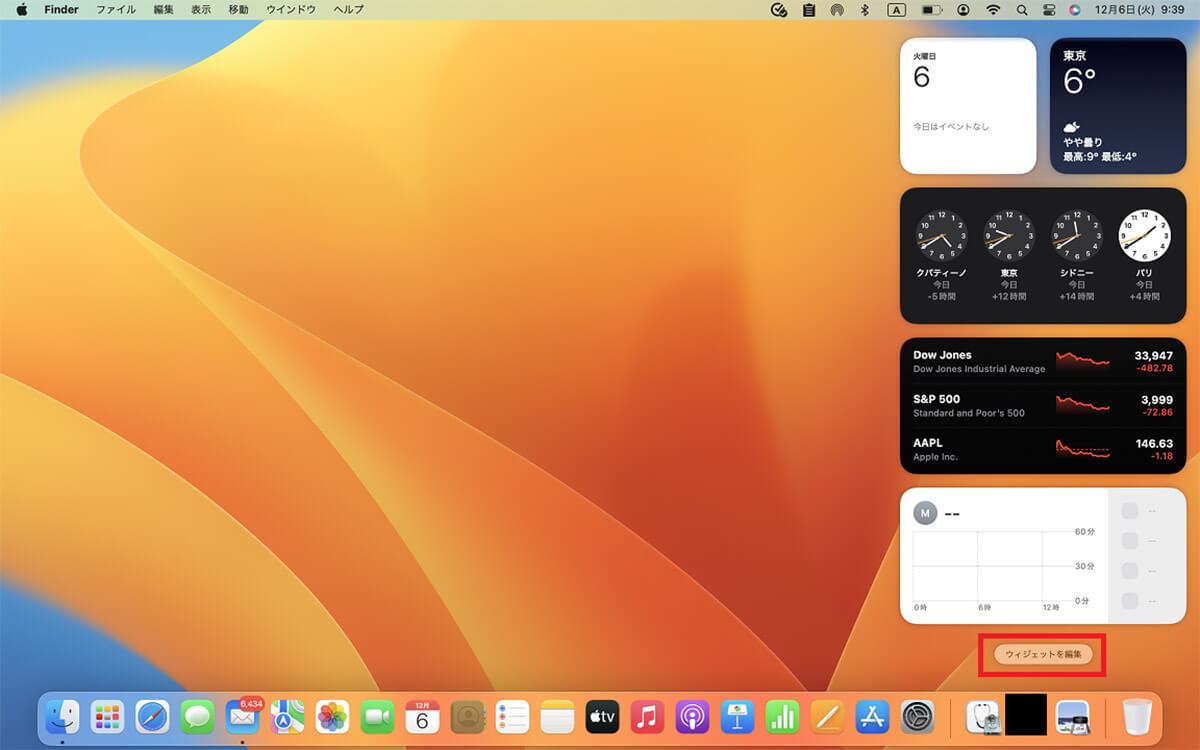This screenshot has height=750, width=1200.
Task: Open the Messages app in Dock
Action: 197,716
